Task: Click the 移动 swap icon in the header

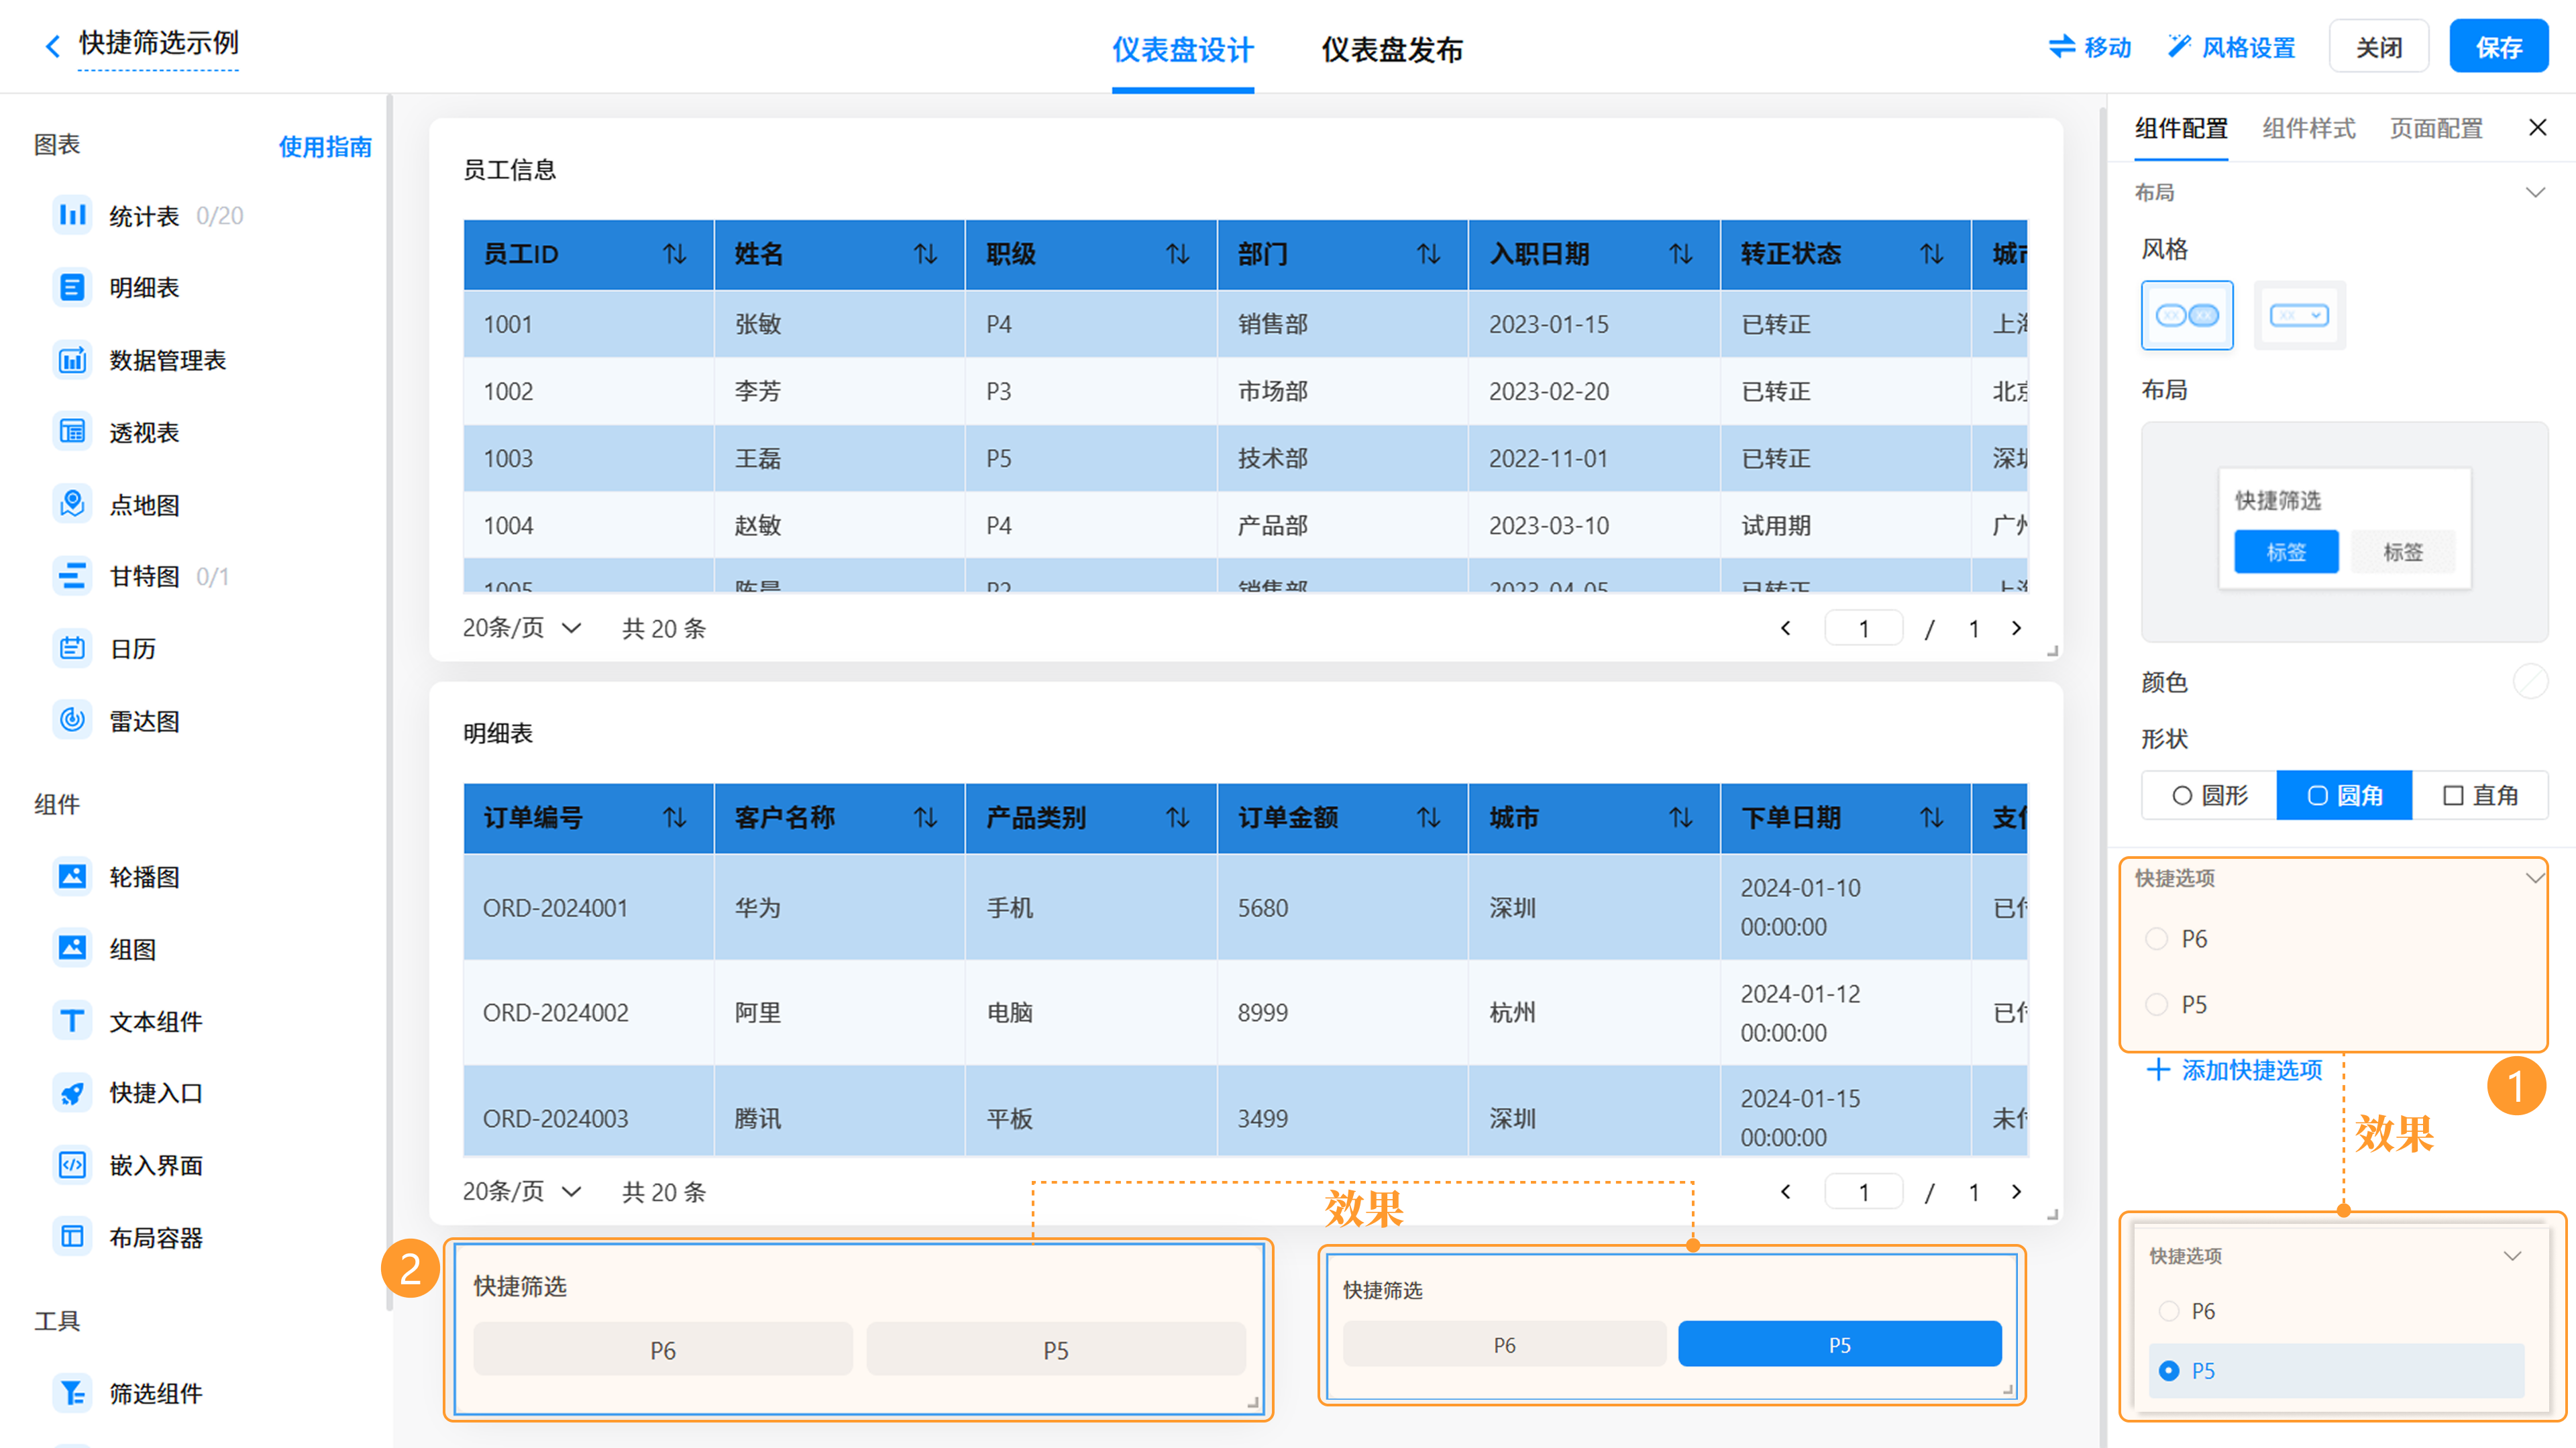Action: (2062, 46)
